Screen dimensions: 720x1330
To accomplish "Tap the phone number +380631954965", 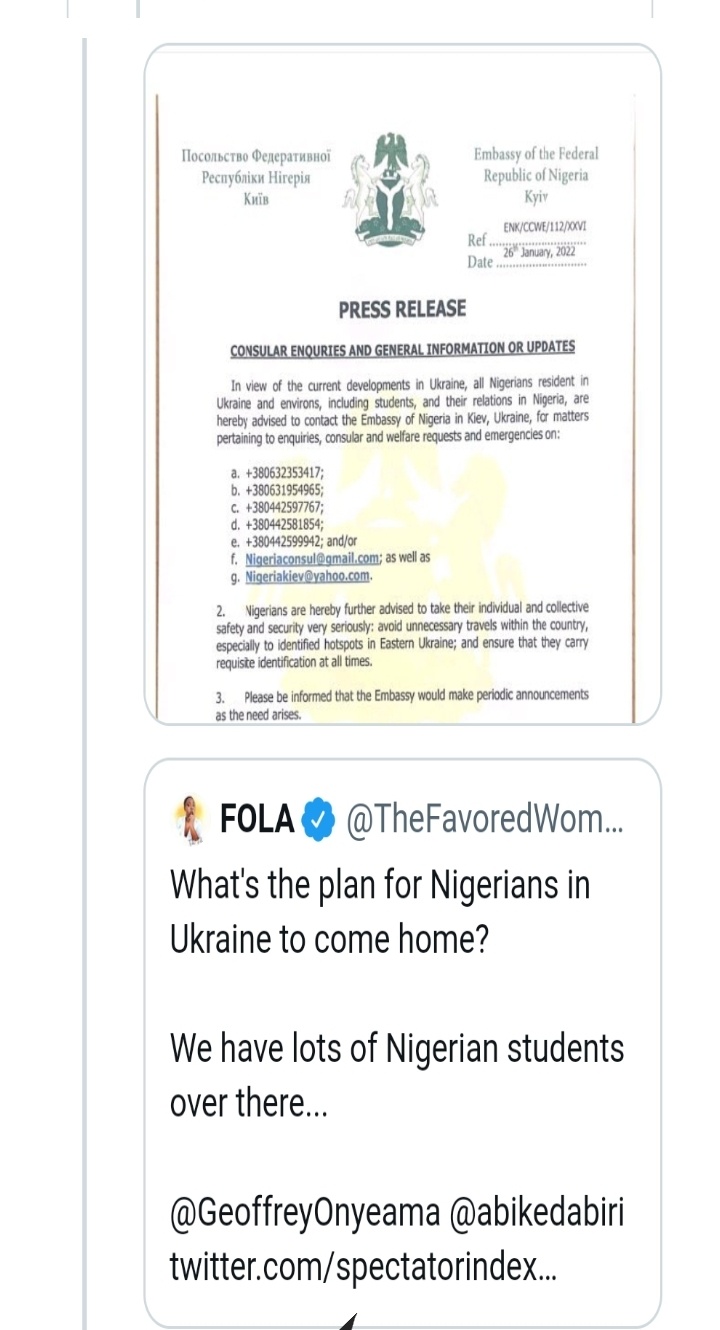I will tap(285, 488).
